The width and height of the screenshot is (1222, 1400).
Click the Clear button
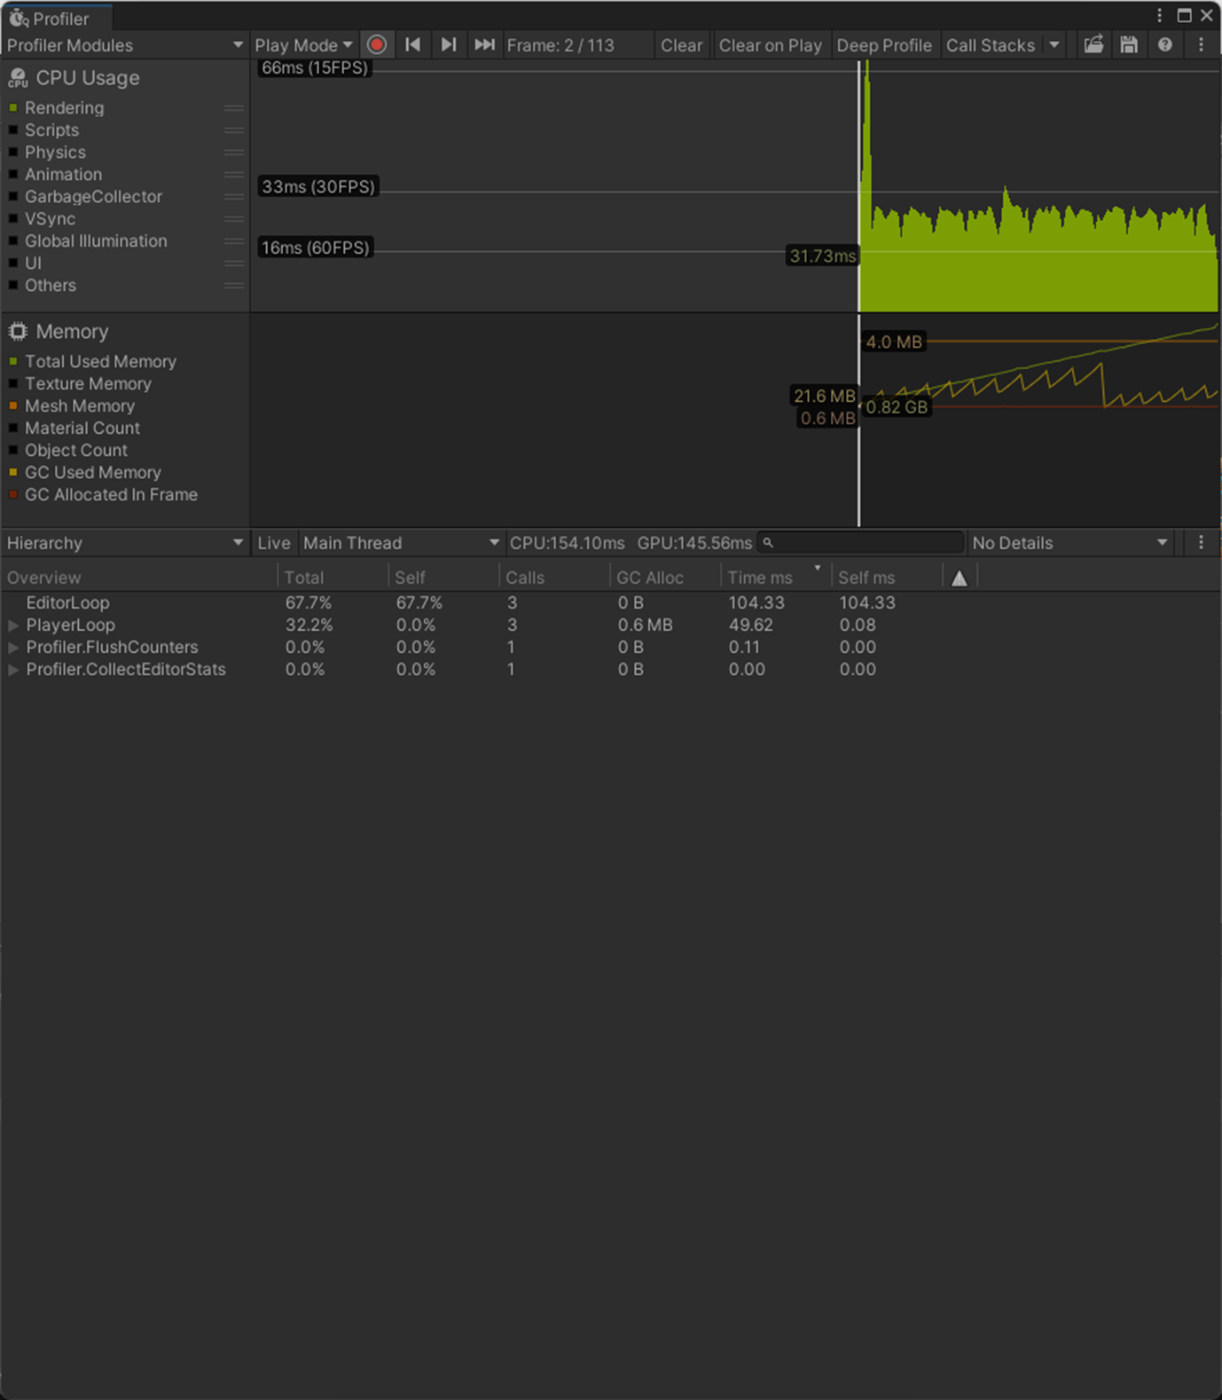point(682,45)
